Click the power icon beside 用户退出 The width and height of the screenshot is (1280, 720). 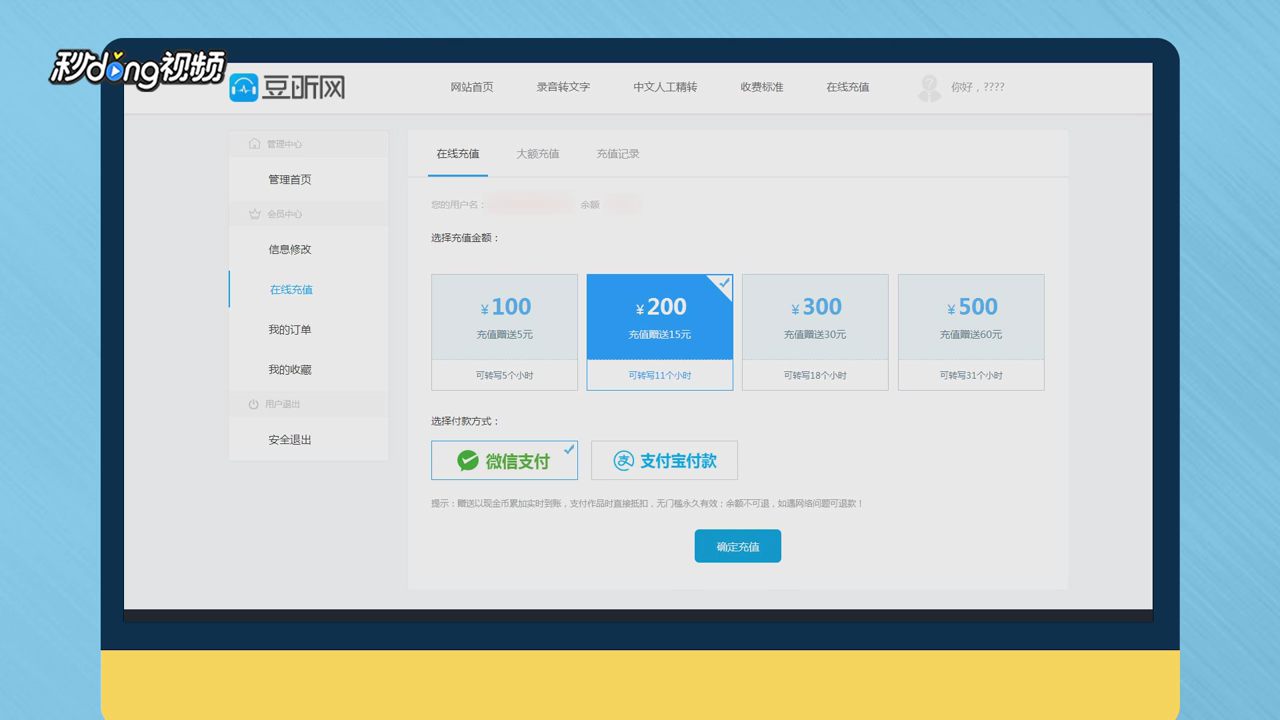(x=254, y=404)
